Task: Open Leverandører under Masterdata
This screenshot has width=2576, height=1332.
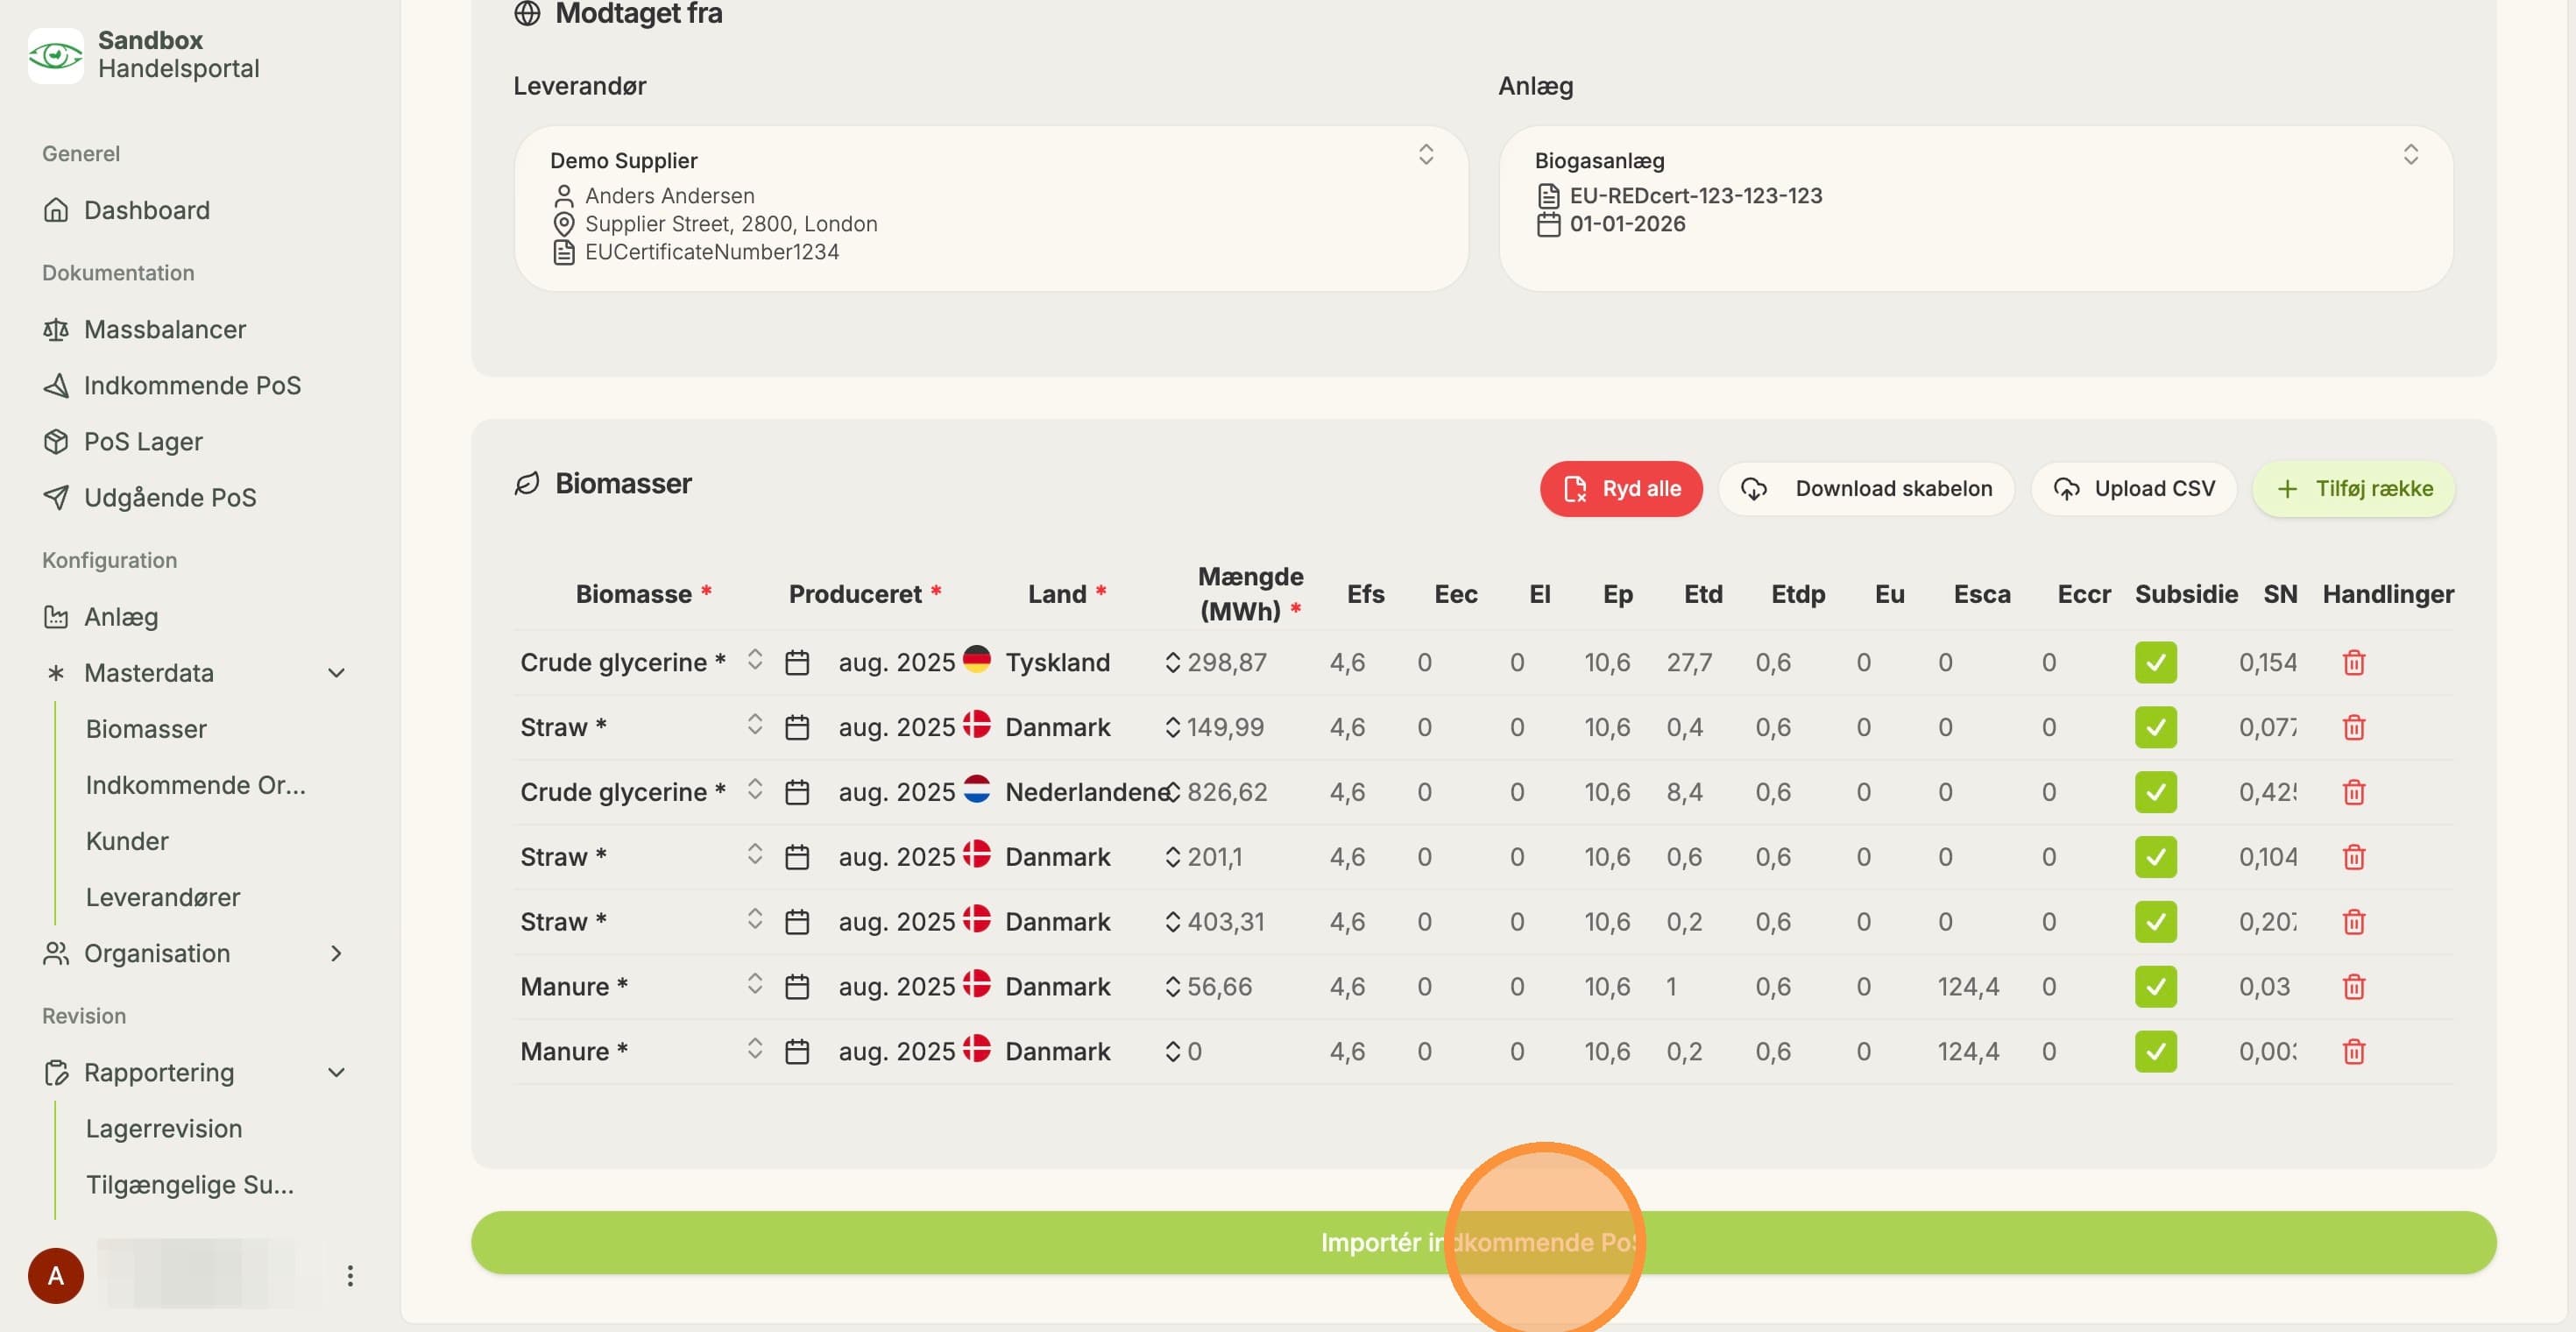Action: [163, 897]
